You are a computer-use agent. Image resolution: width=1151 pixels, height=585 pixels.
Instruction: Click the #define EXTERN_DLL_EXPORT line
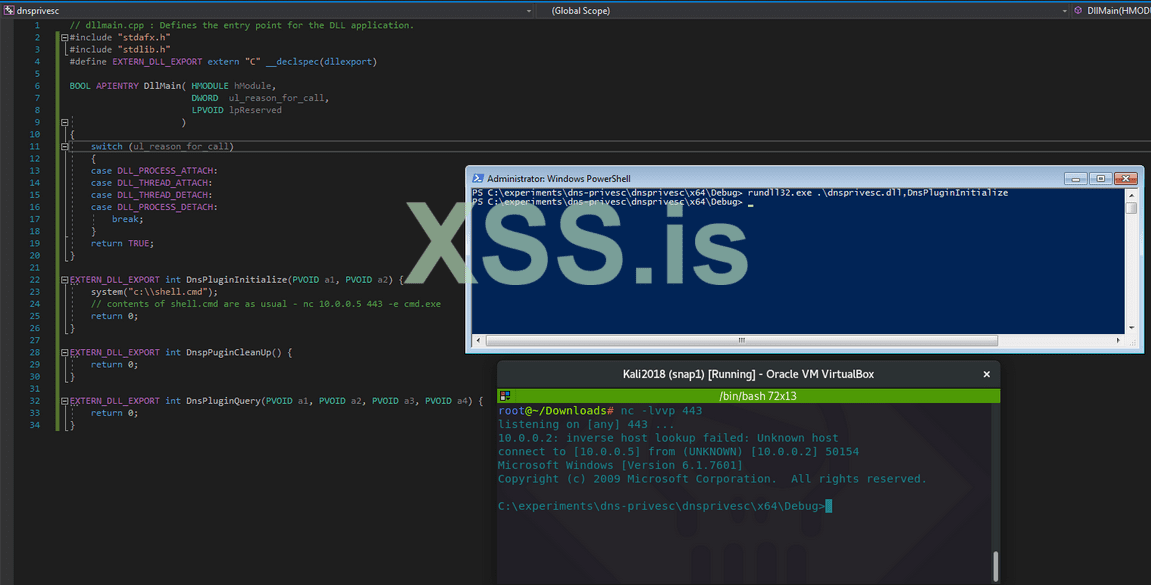(223, 62)
